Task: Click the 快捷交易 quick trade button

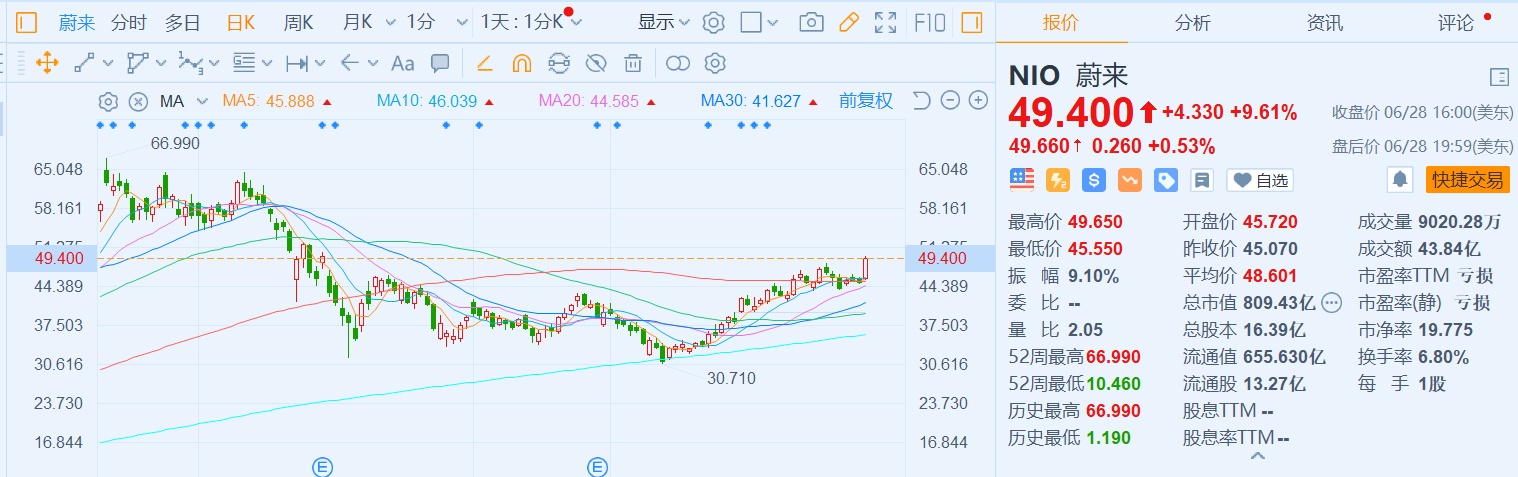Action: 1467,180
